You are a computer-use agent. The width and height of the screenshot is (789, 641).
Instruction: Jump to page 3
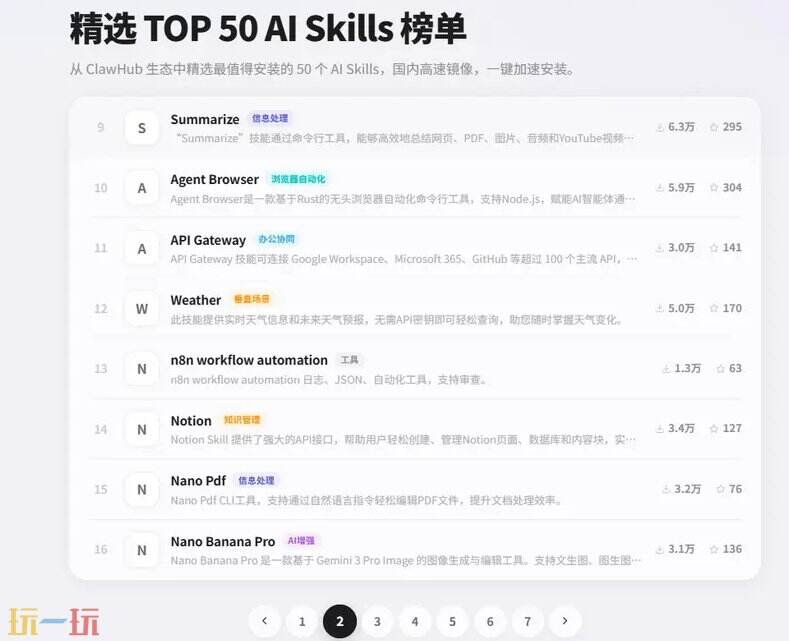point(377,621)
